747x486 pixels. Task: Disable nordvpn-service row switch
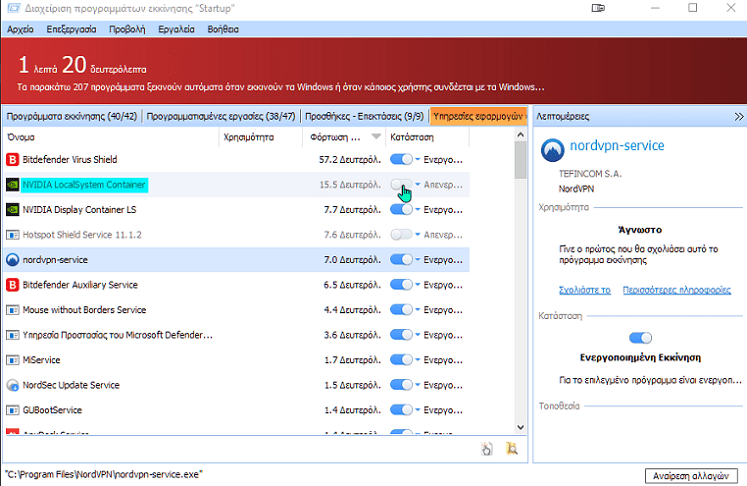(x=401, y=260)
